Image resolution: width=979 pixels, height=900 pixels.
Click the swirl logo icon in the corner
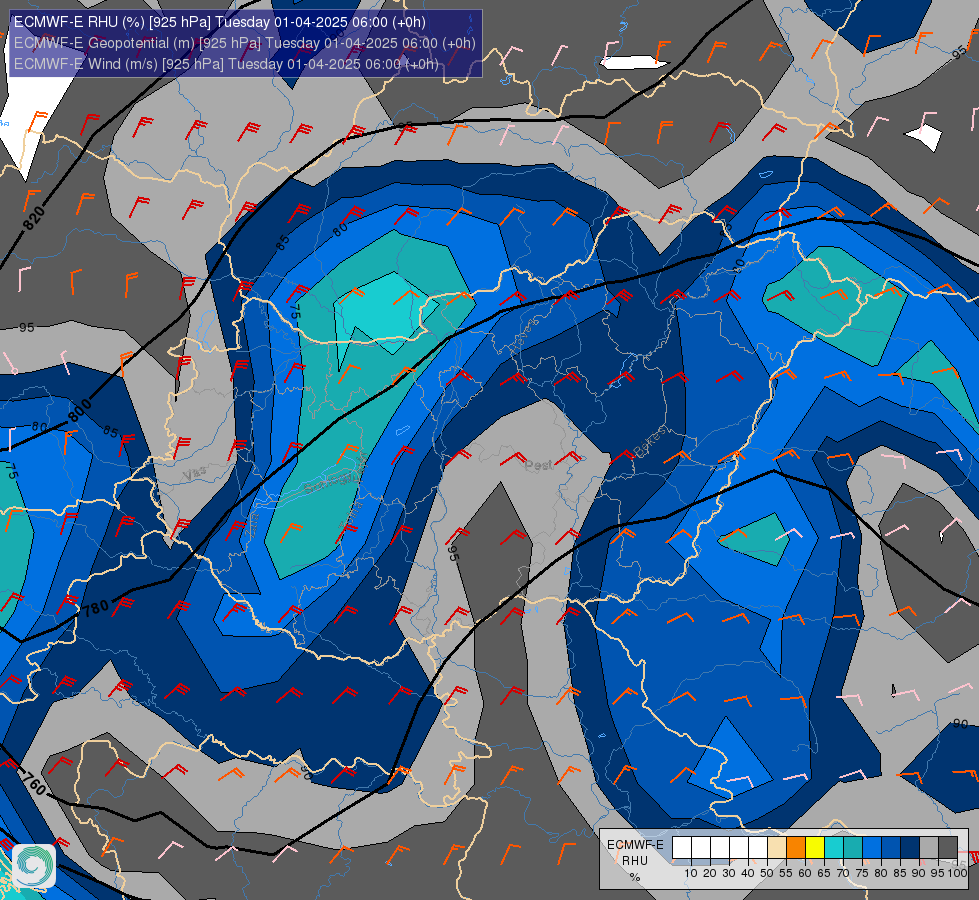pos(34,866)
